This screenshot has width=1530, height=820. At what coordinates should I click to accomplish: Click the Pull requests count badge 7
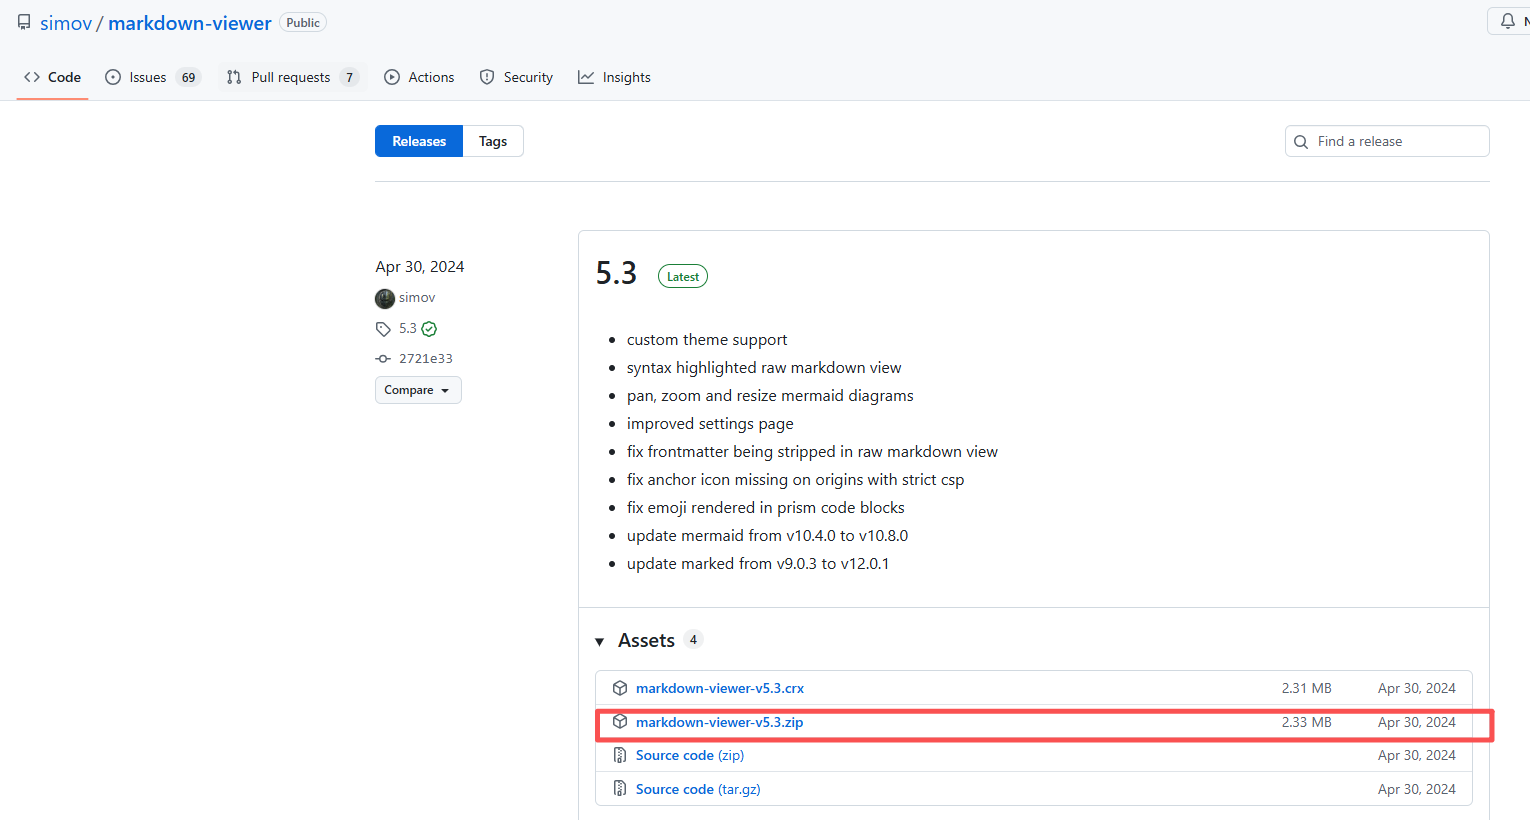pos(349,77)
